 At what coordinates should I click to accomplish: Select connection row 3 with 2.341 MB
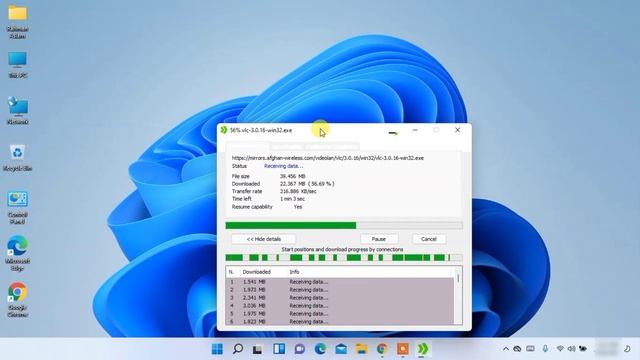click(340, 298)
